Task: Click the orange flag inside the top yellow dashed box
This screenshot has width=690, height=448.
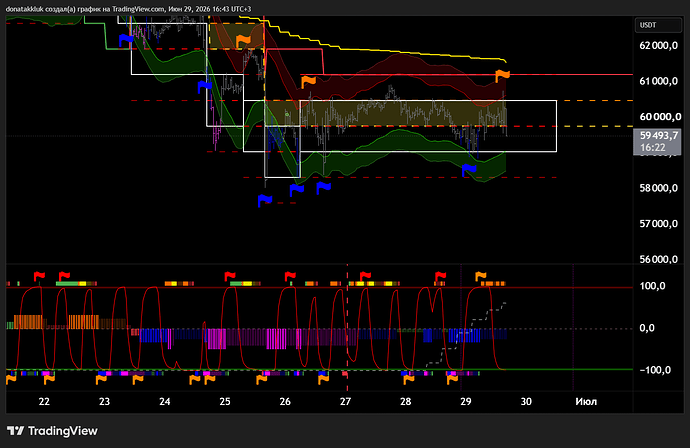Action: (243, 41)
